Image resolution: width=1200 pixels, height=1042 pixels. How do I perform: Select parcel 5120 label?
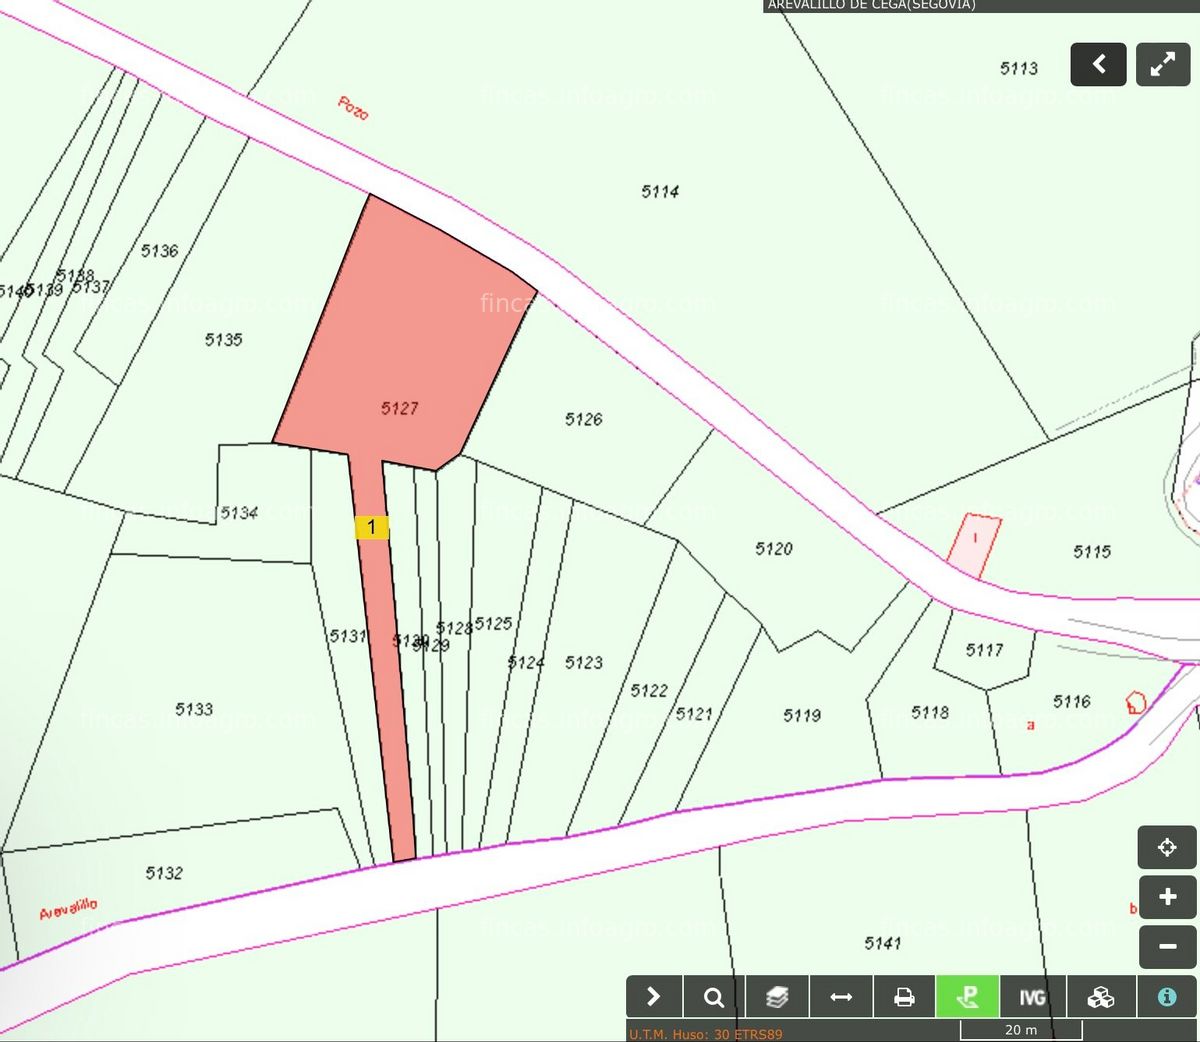(774, 548)
